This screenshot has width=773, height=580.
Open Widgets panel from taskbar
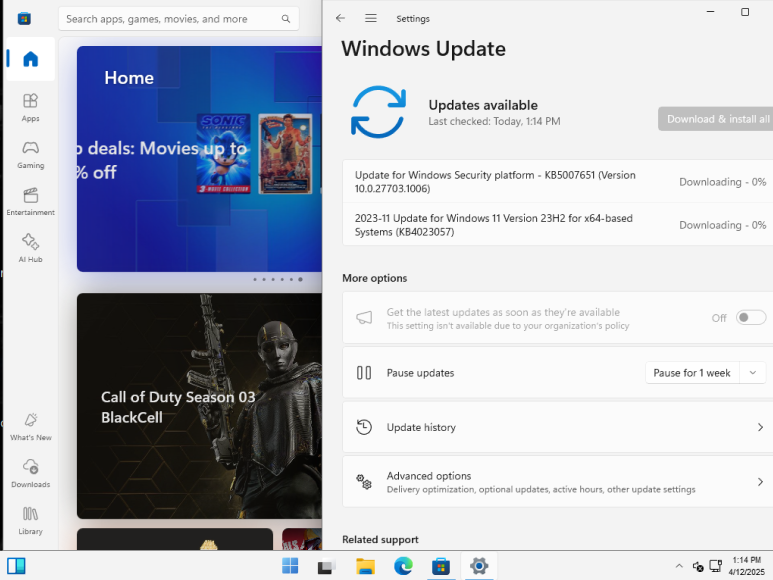click(16, 566)
